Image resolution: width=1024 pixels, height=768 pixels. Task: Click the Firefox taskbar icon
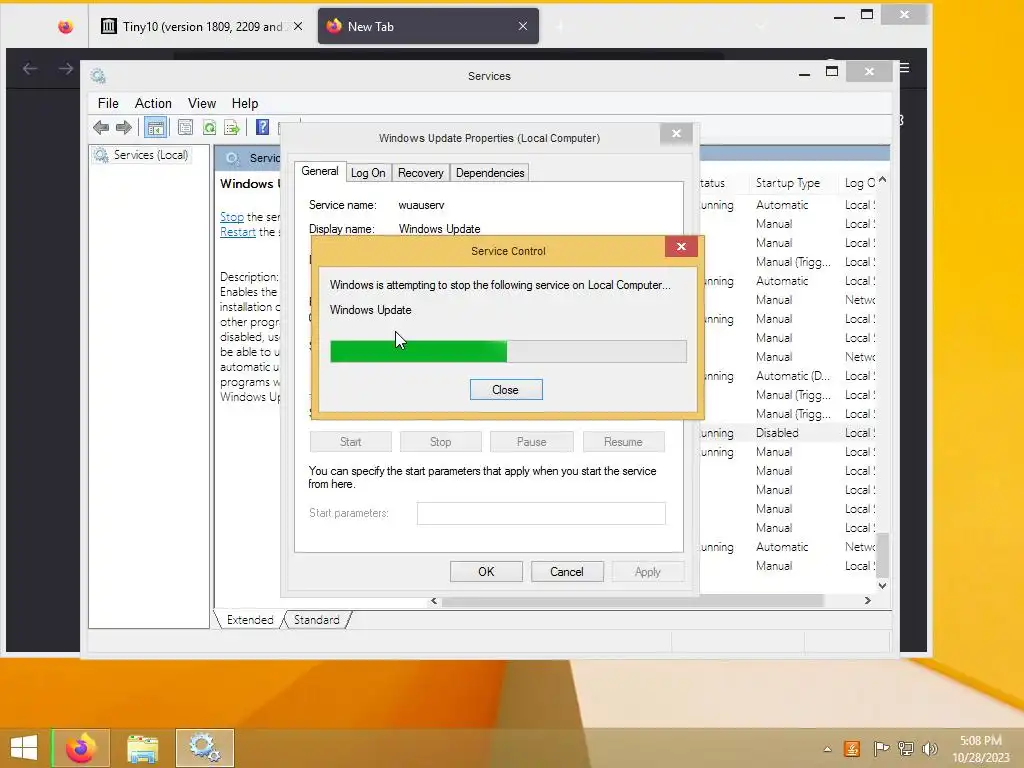coord(81,748)
